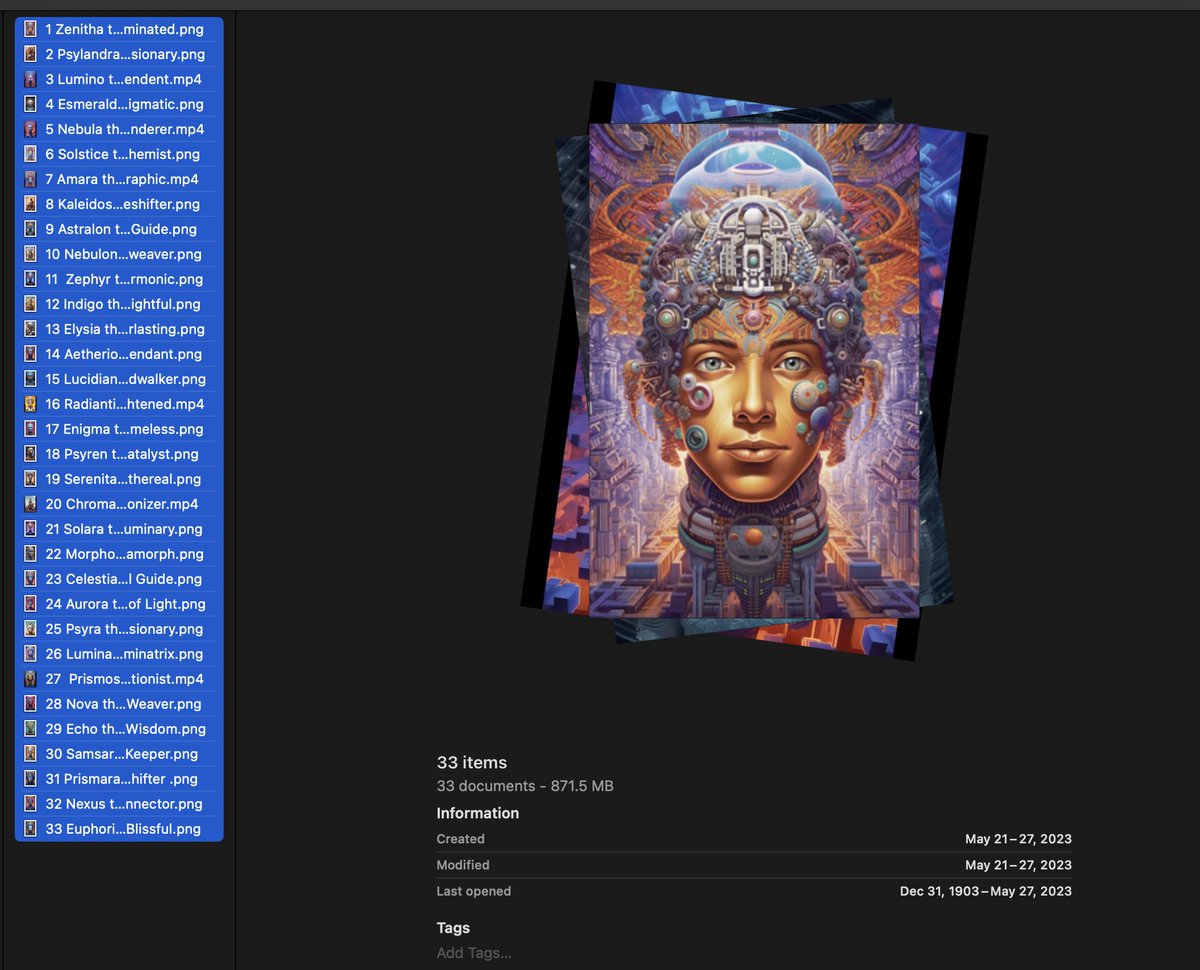
Task: Collapse the Information section
Action: coord(478,813)
